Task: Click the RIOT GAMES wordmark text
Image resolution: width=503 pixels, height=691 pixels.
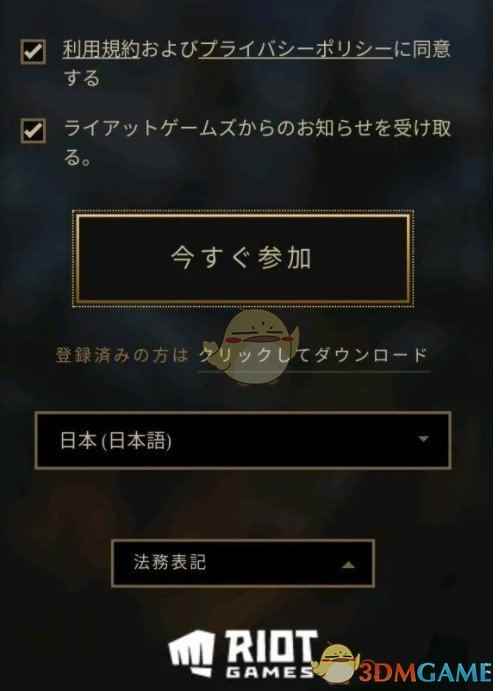Action: pyautogui.click(x=272, y=654)
